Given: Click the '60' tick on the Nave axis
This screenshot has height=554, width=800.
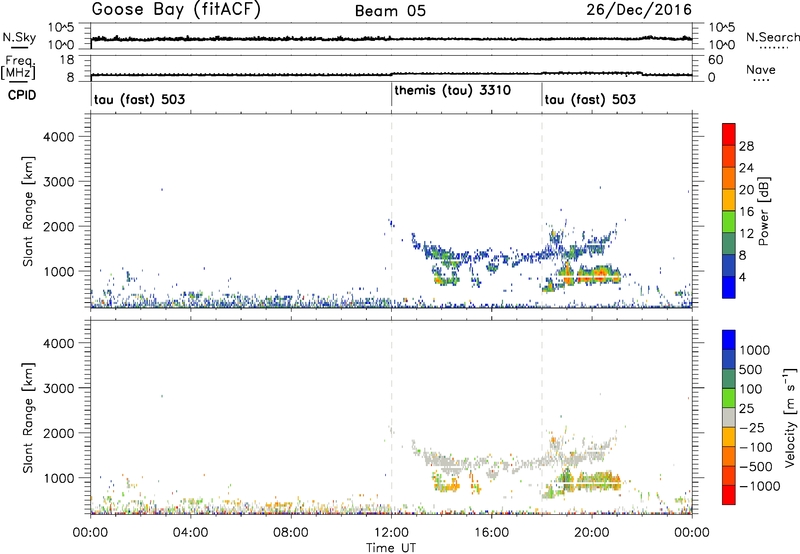Looking at the screenshot, I should pyautogui.click(x=715, y=60).
